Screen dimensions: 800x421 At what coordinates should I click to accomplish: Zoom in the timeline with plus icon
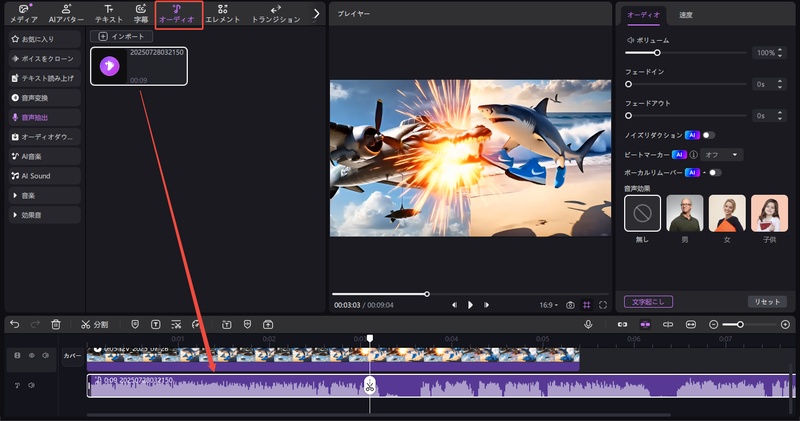(785, 325)
